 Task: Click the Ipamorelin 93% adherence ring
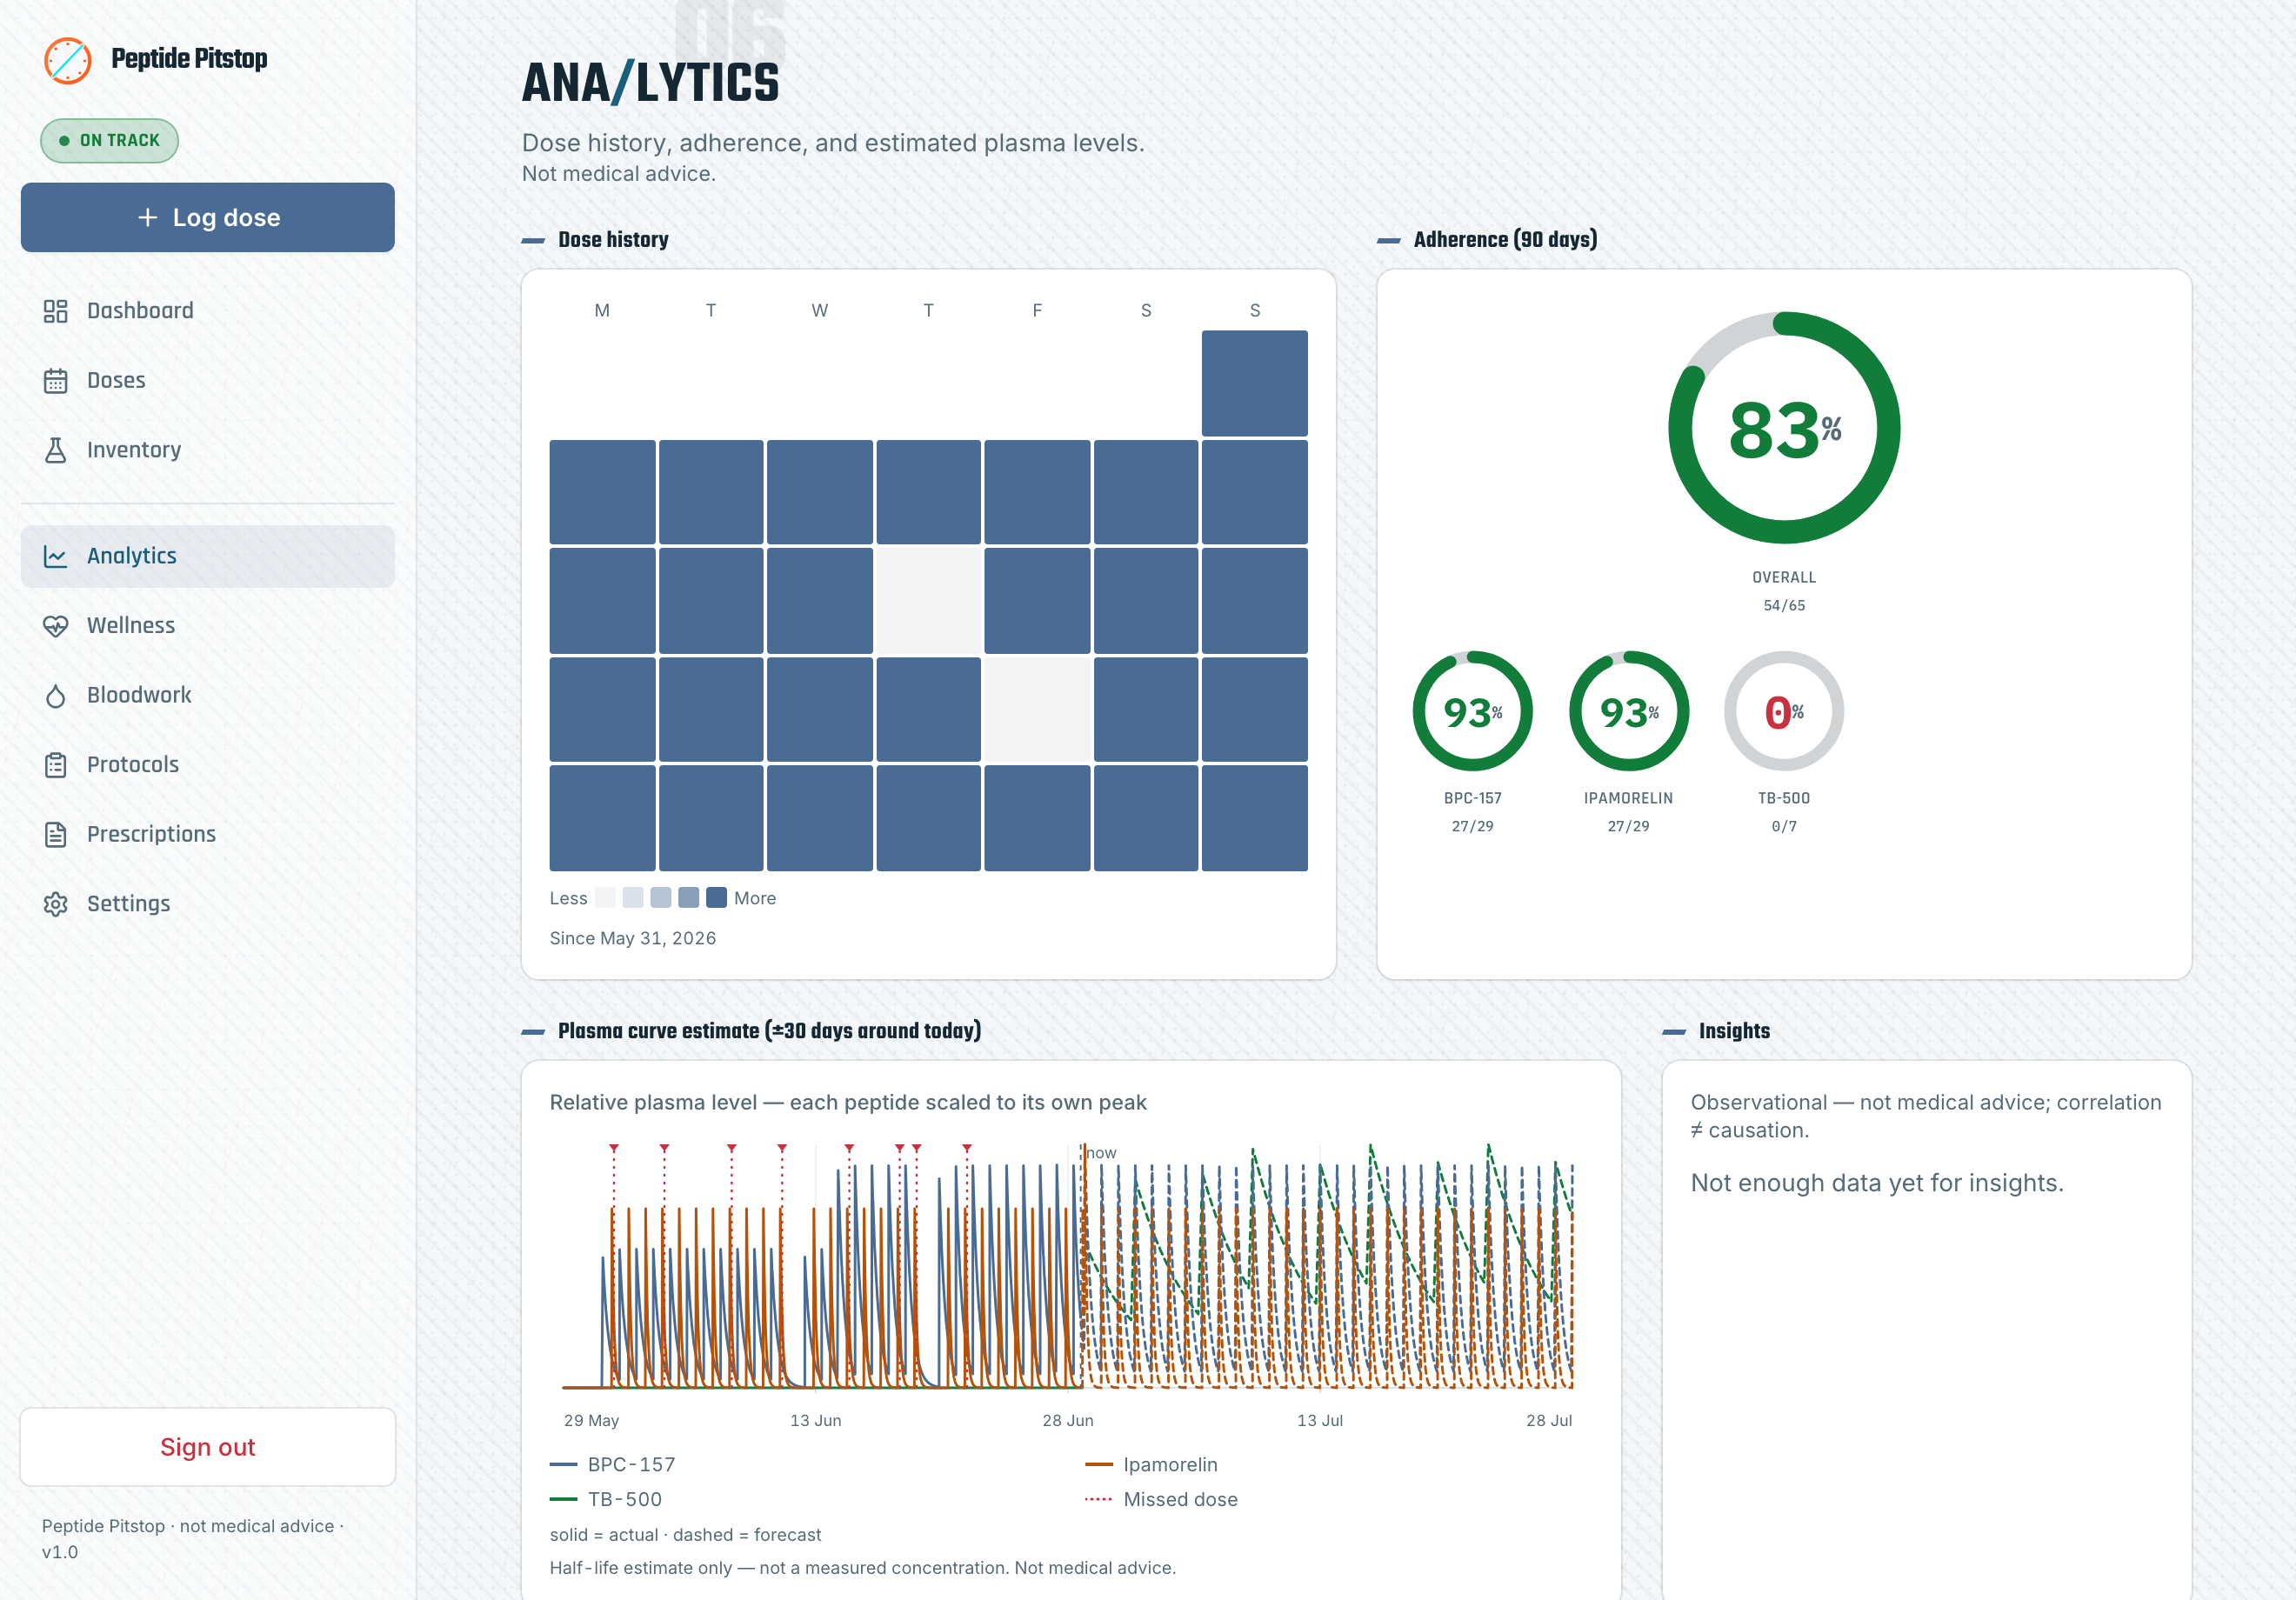[x=1629, y=712]
